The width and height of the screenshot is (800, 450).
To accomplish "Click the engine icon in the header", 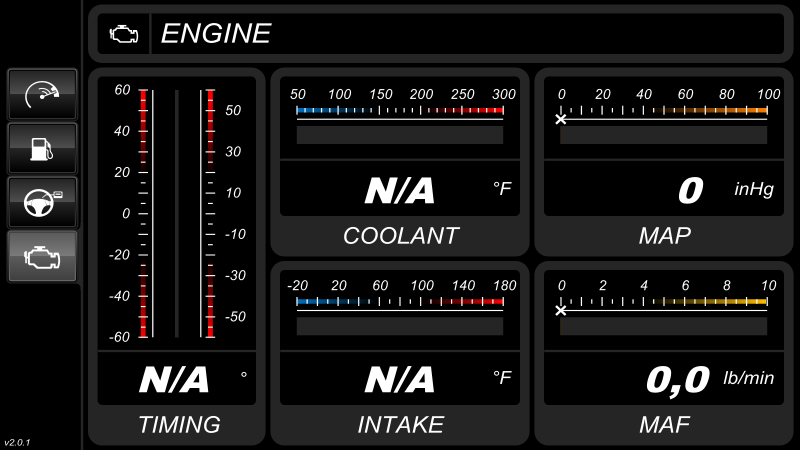I will point(124,34).
